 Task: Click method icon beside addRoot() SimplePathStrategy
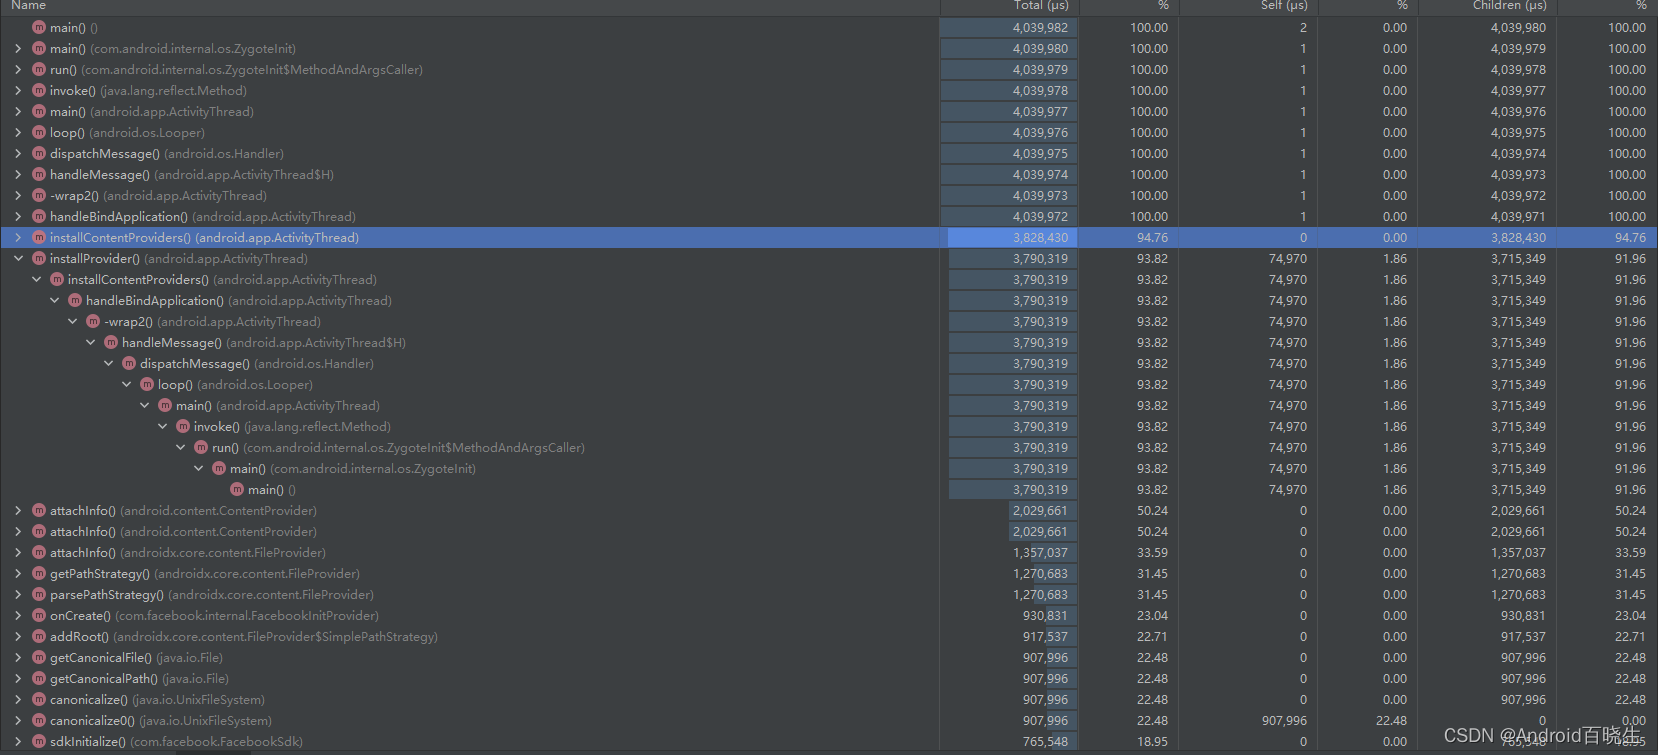(x=39, y=636)
